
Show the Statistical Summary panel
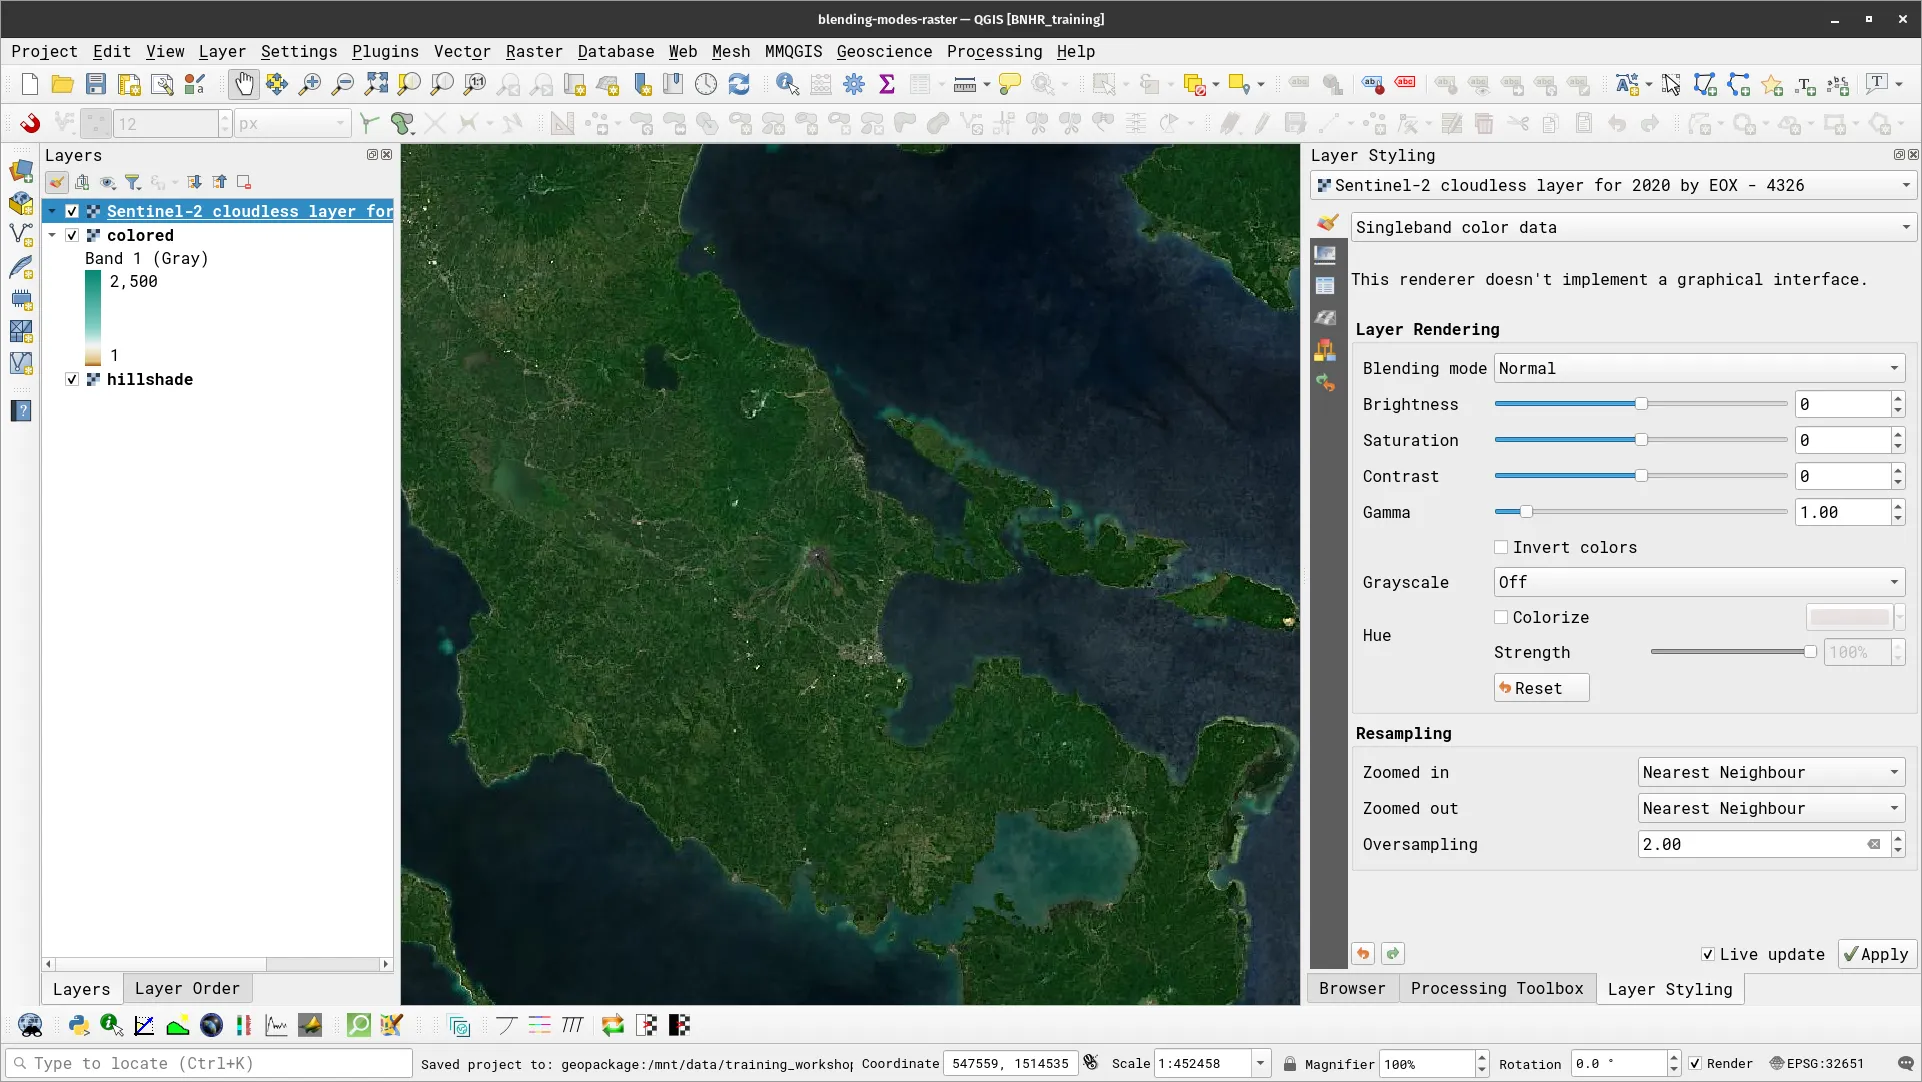[887, 84]
